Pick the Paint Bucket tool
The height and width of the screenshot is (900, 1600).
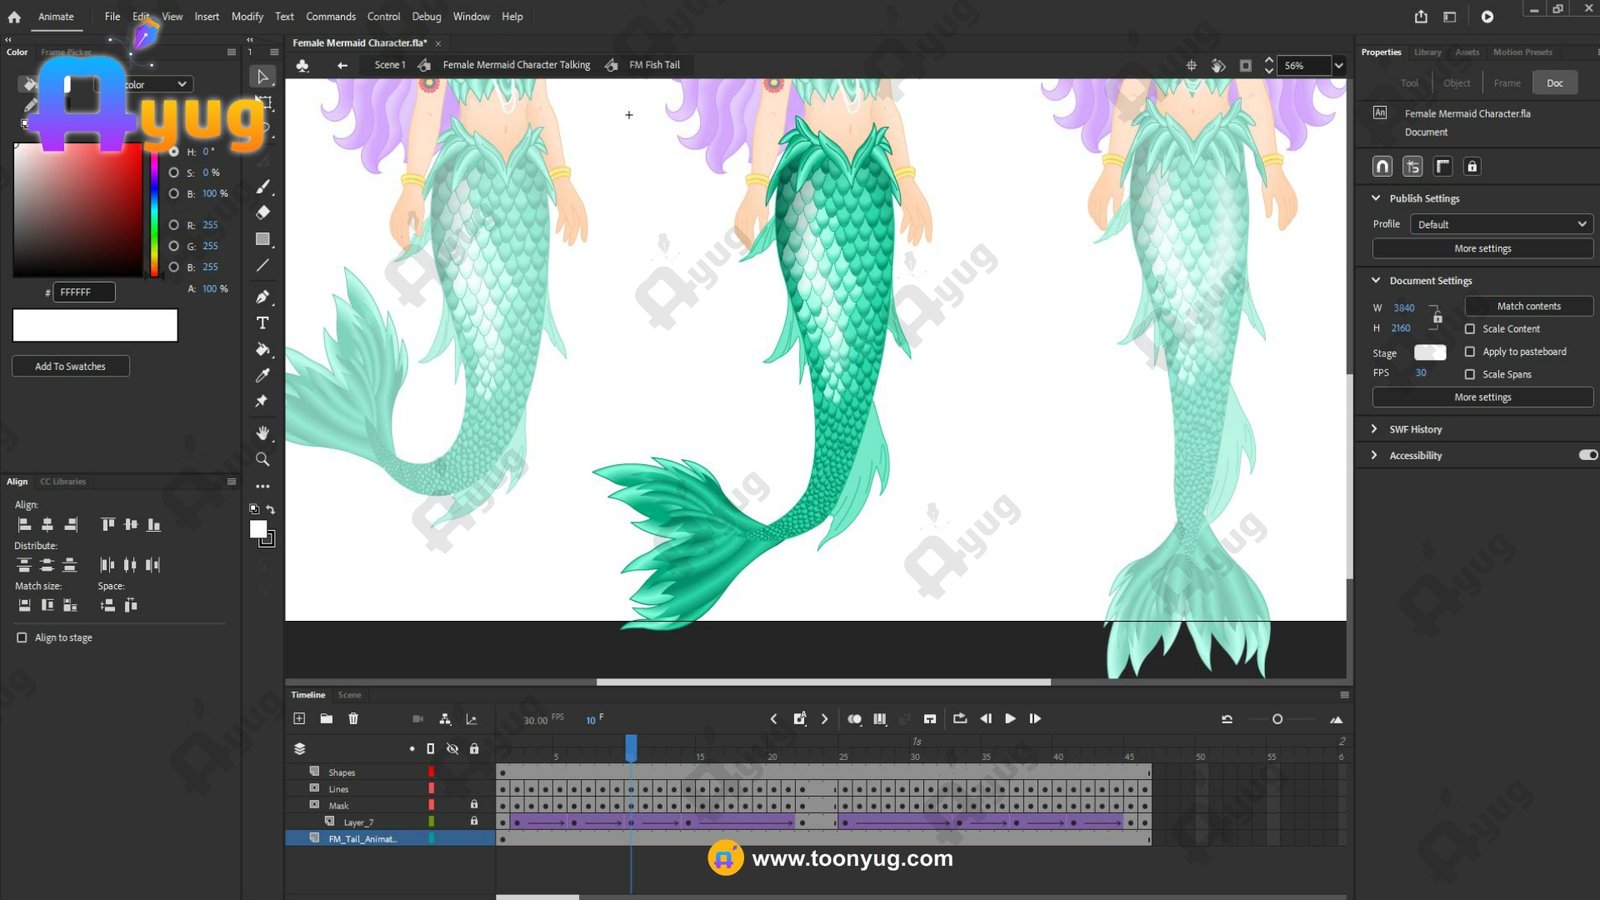pyautogui.click(x=263, y=349)
